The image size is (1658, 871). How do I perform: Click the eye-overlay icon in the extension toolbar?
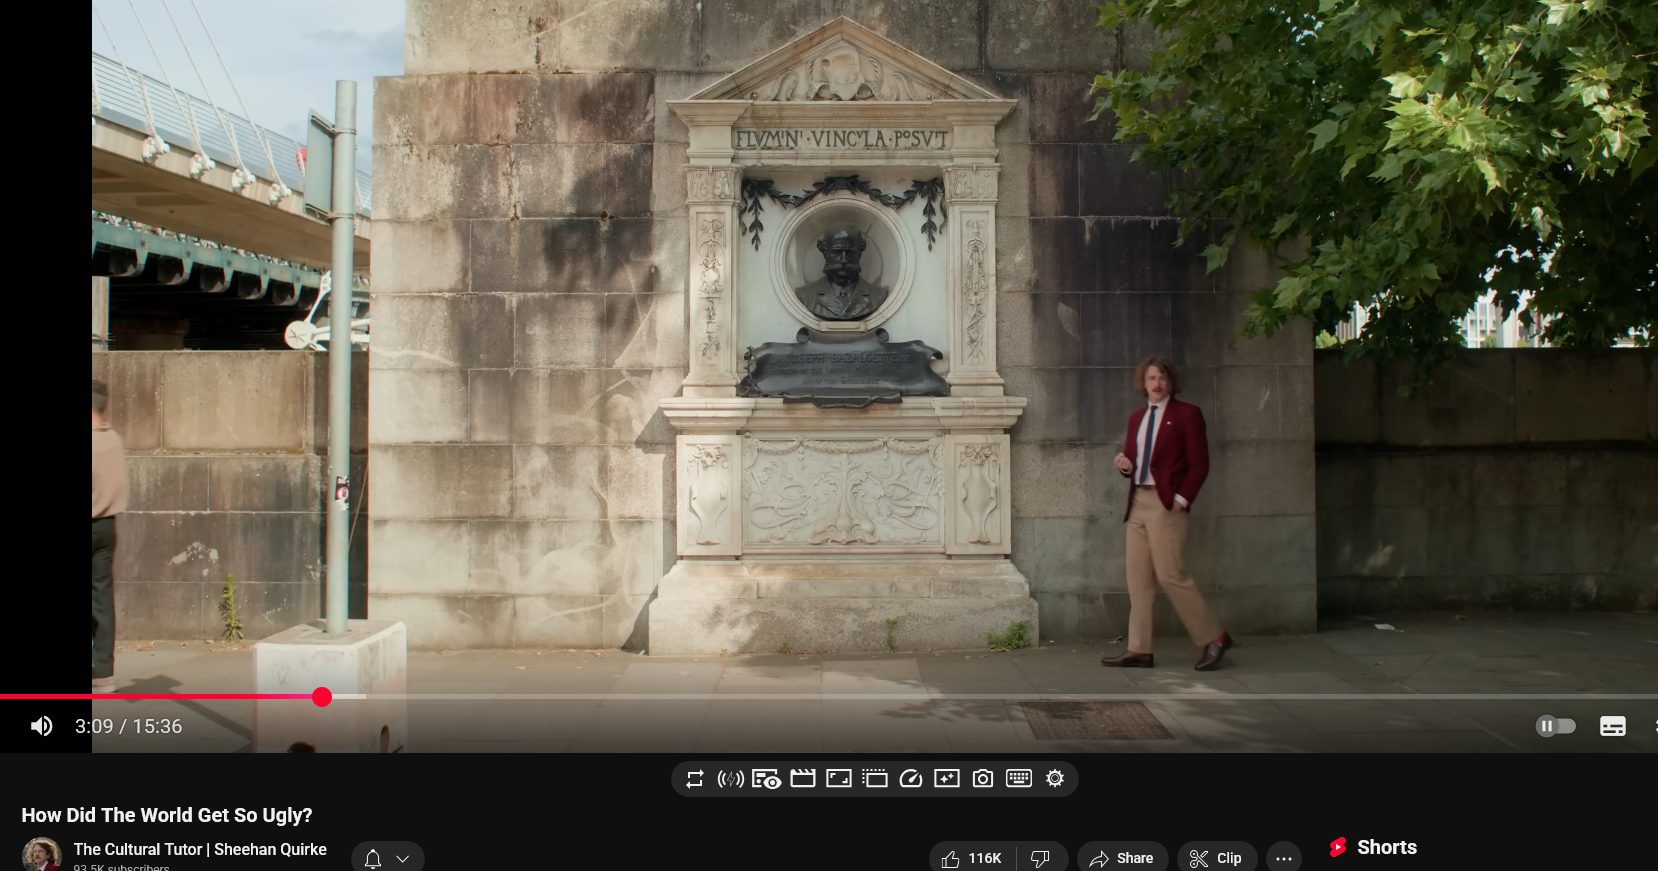tap(767, 779)
